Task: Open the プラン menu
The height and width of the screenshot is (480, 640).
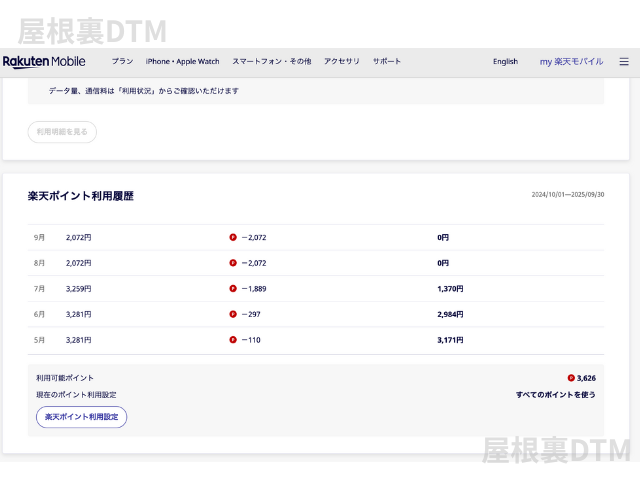Action: [x=122, y=62]
